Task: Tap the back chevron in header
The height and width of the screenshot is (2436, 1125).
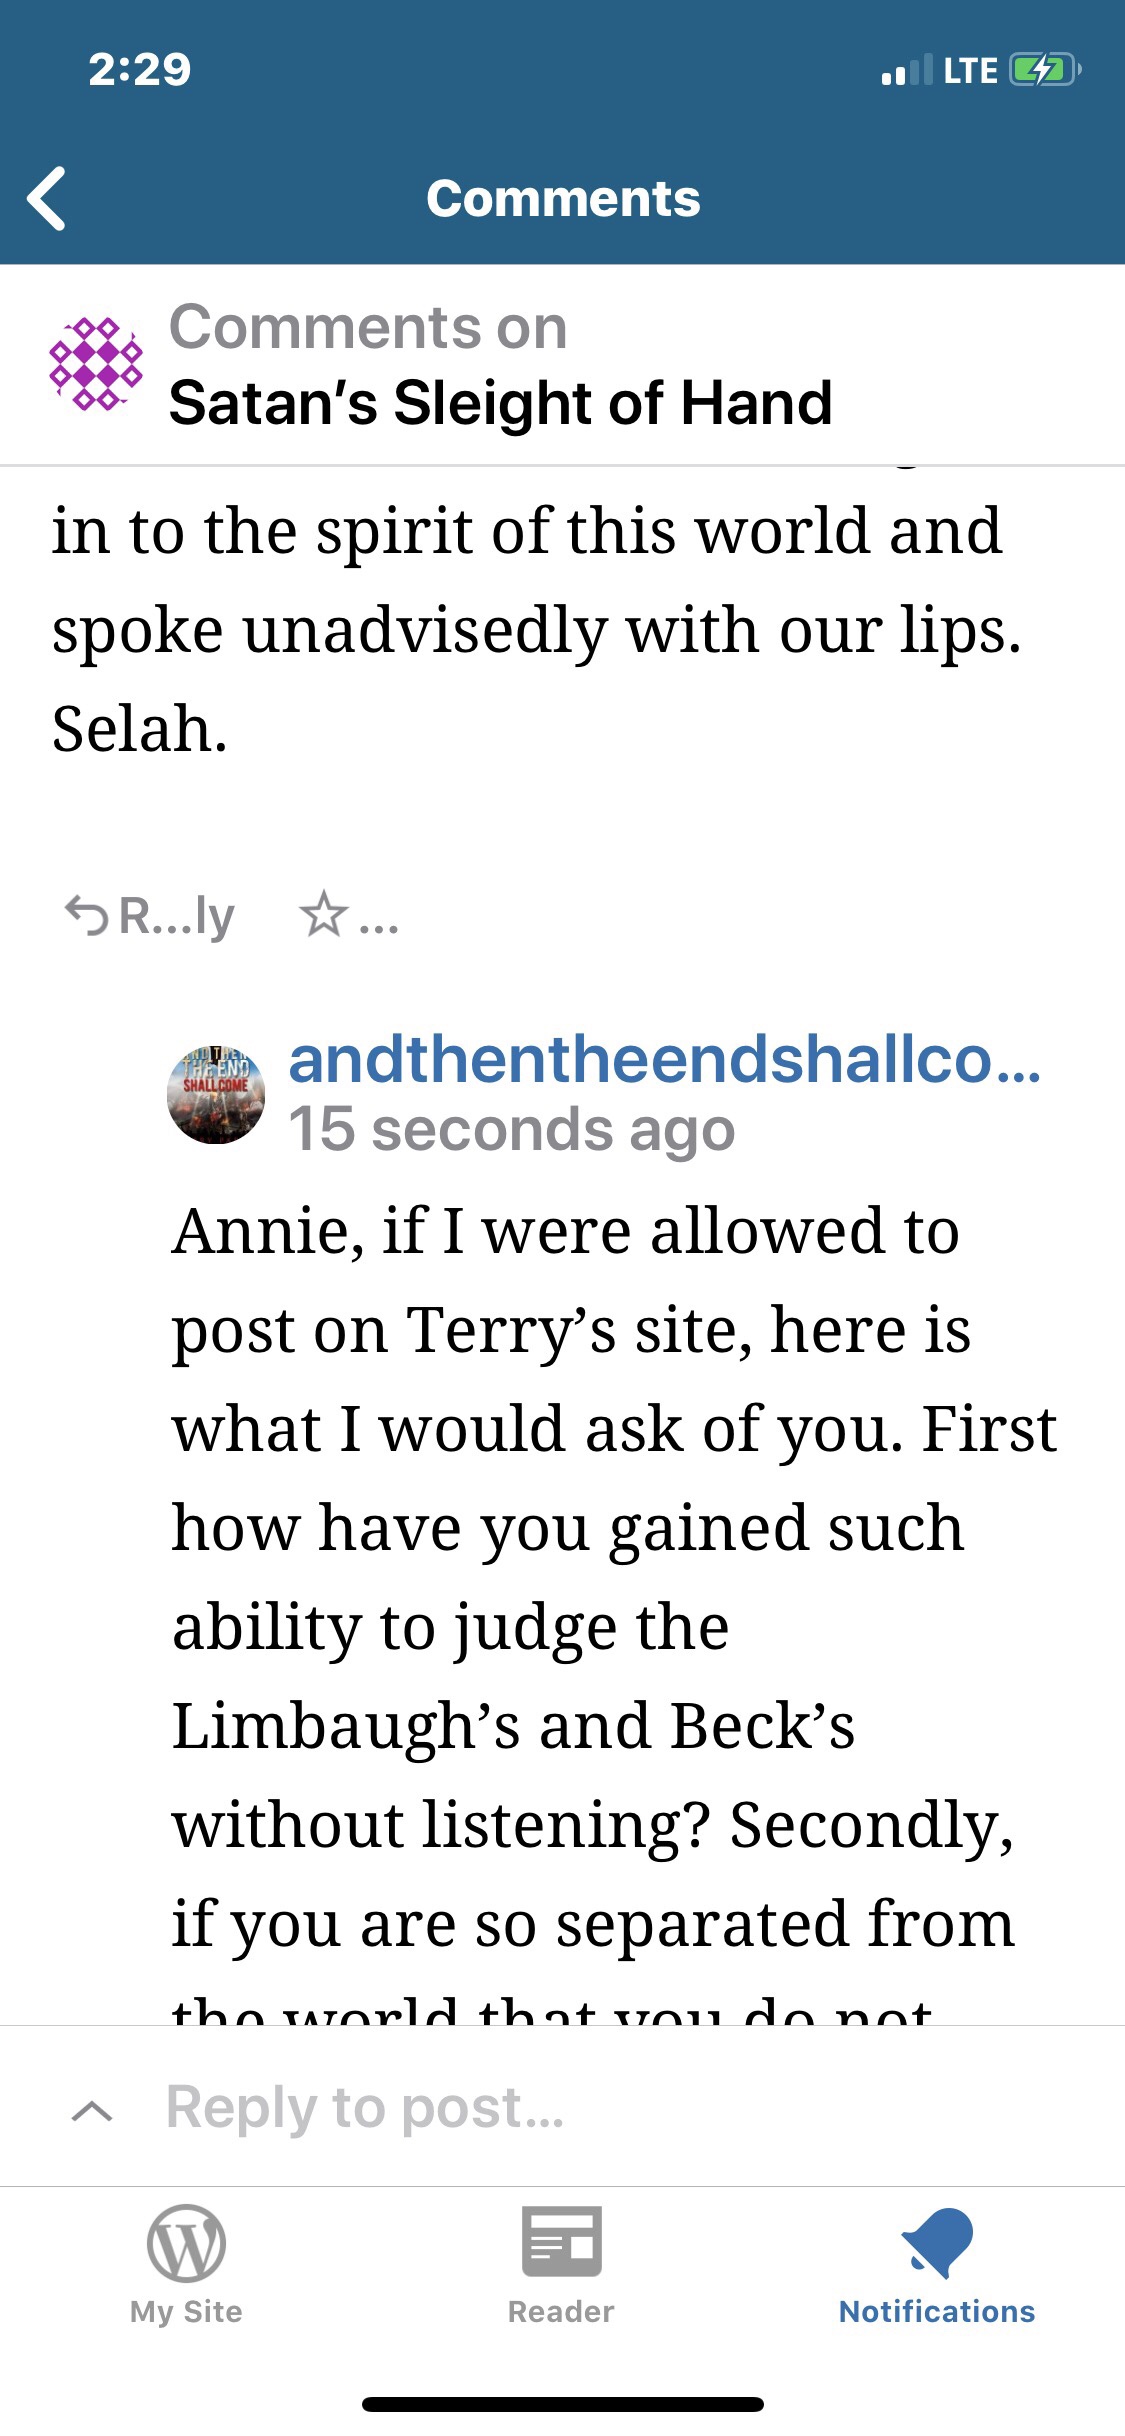Action: [47, 198]
